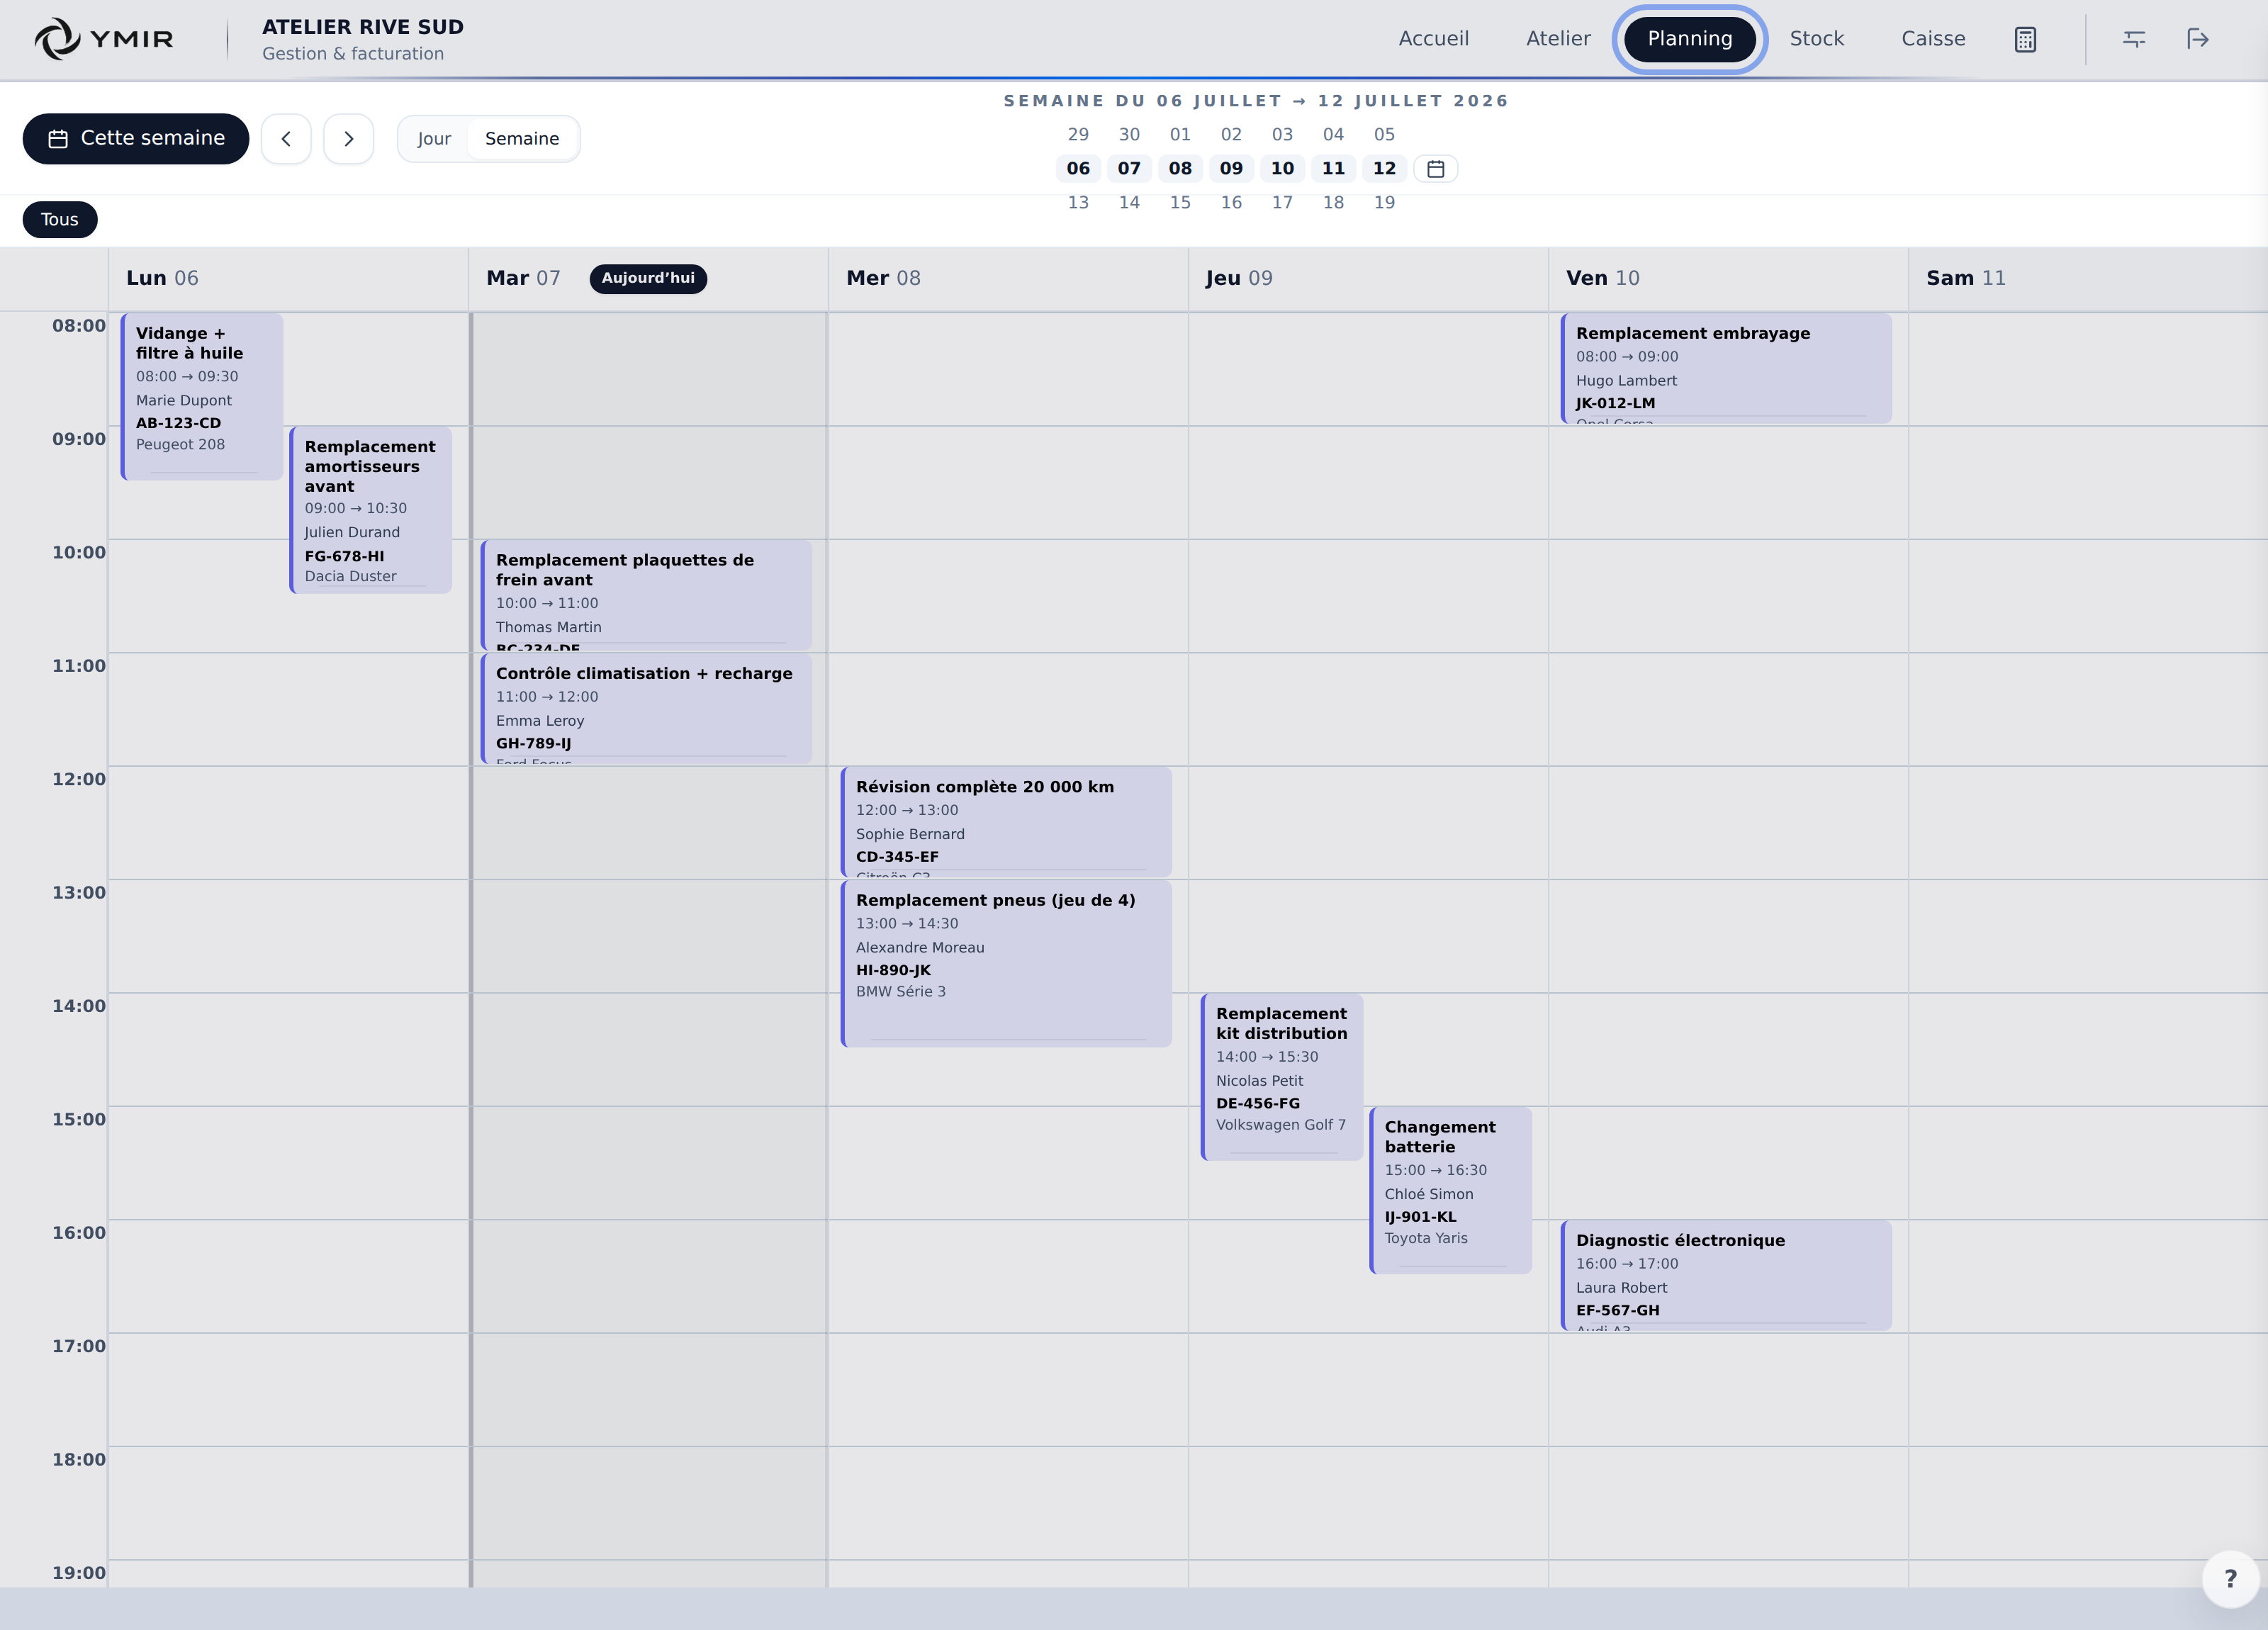
Task: Select day 03 in mini calendar
Action: [1282, 135]
